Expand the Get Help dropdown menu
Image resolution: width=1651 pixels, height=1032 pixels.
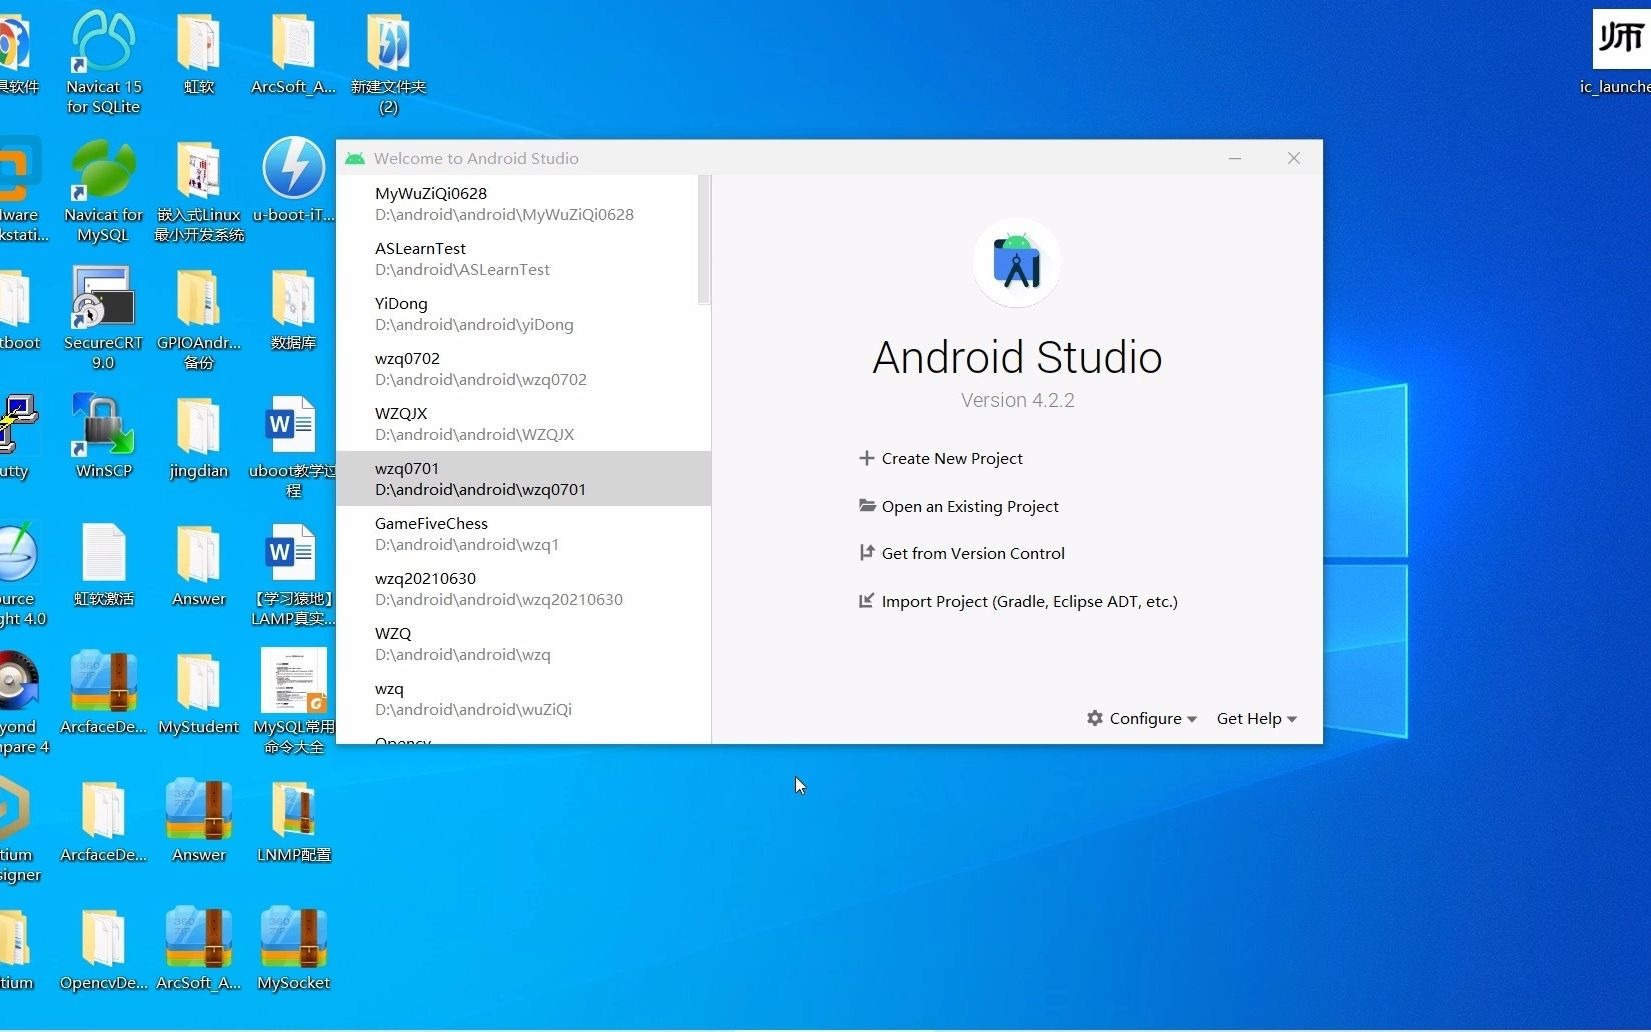[x=1257, y=718]
